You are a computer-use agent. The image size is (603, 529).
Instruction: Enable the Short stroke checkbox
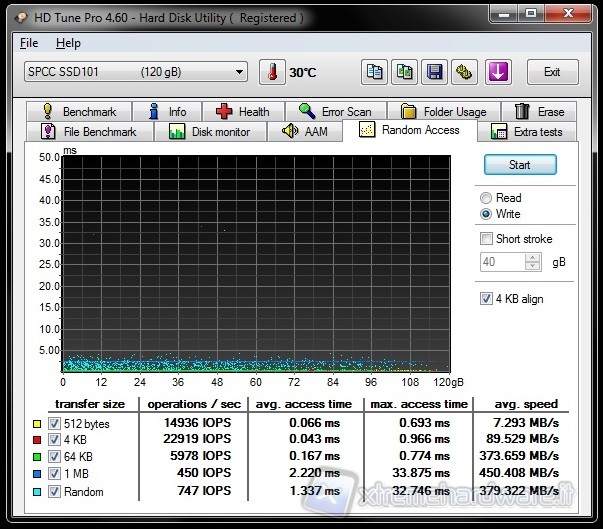pos(487,239)
